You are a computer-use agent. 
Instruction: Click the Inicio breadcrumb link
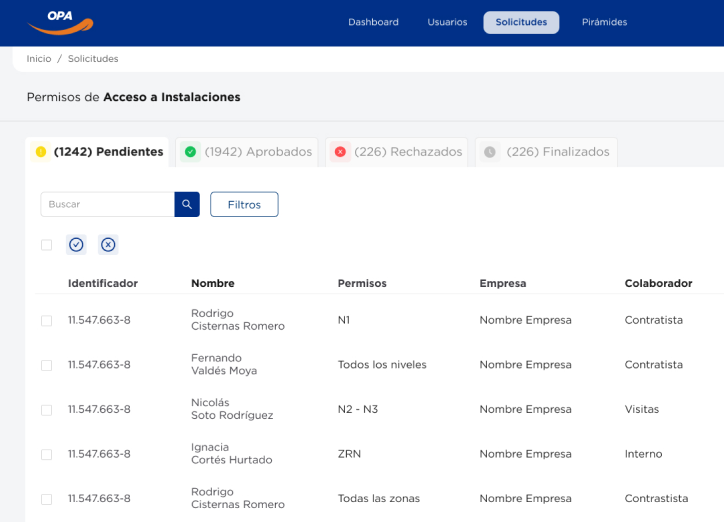(x=39, y=59)
